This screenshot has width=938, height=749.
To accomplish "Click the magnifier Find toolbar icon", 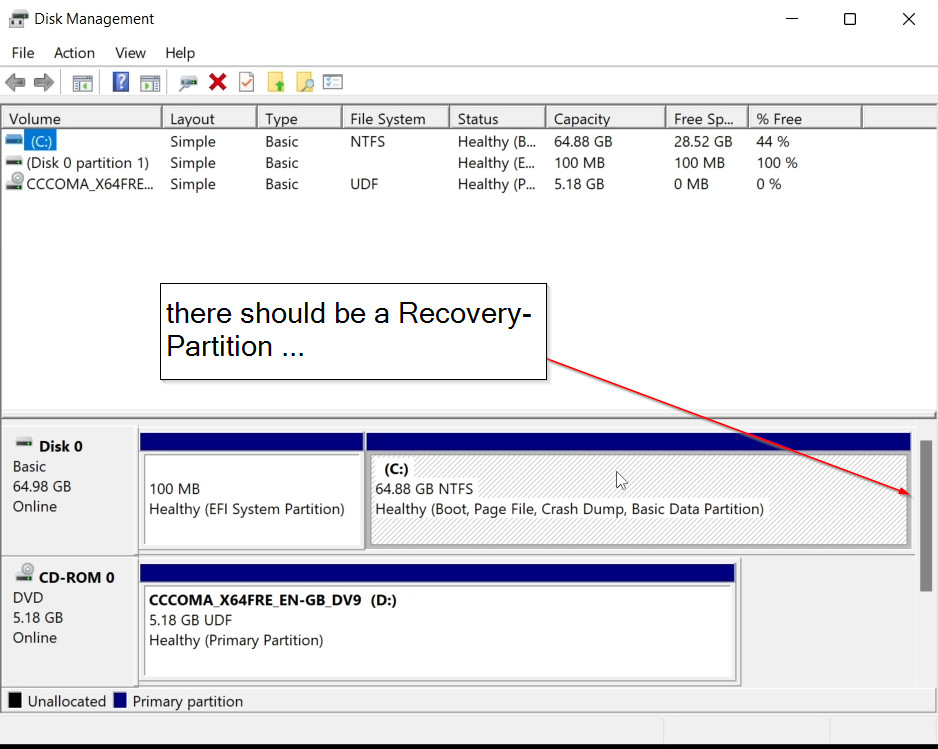I will point(304,83).
